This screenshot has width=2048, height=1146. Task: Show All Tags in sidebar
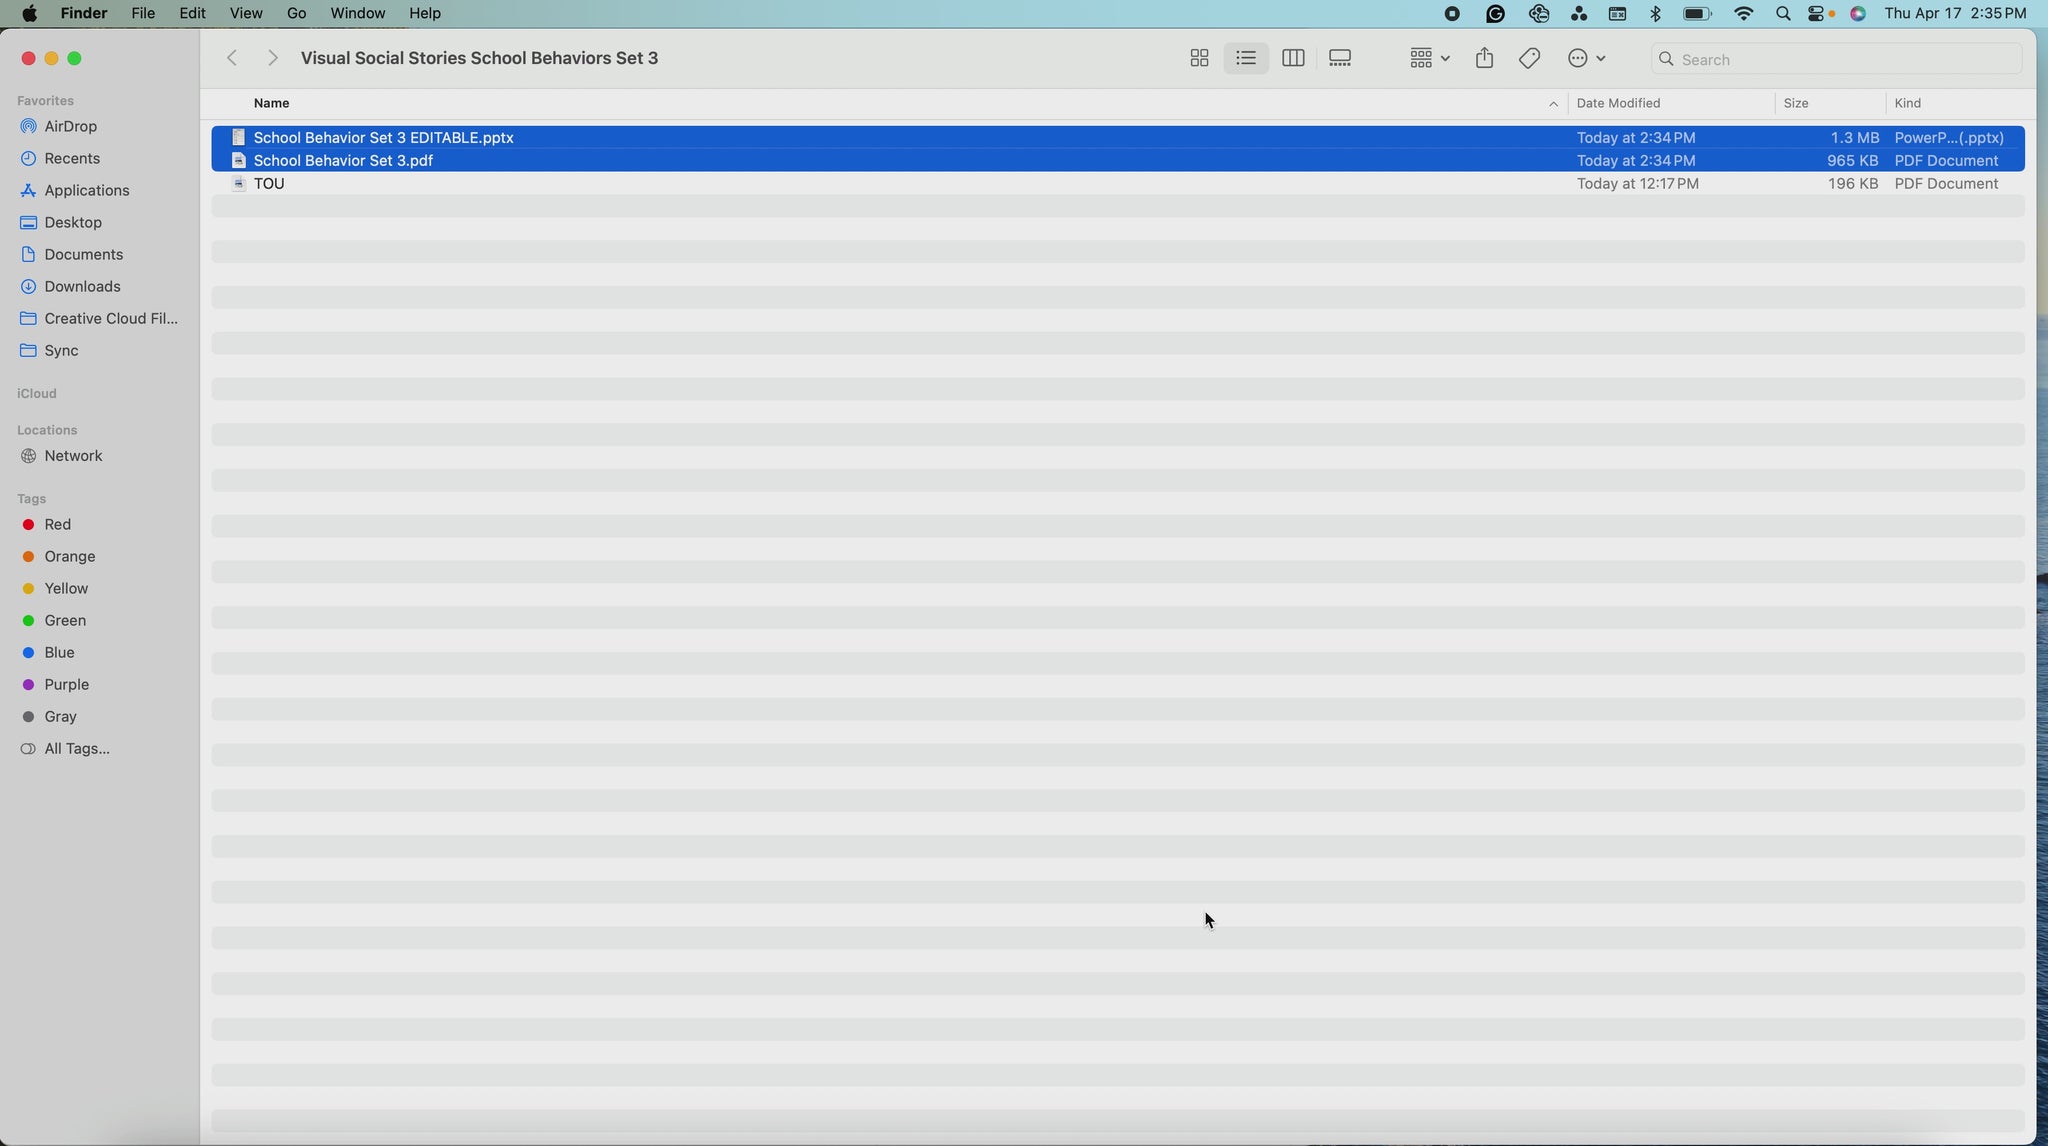tap(76, 749)
